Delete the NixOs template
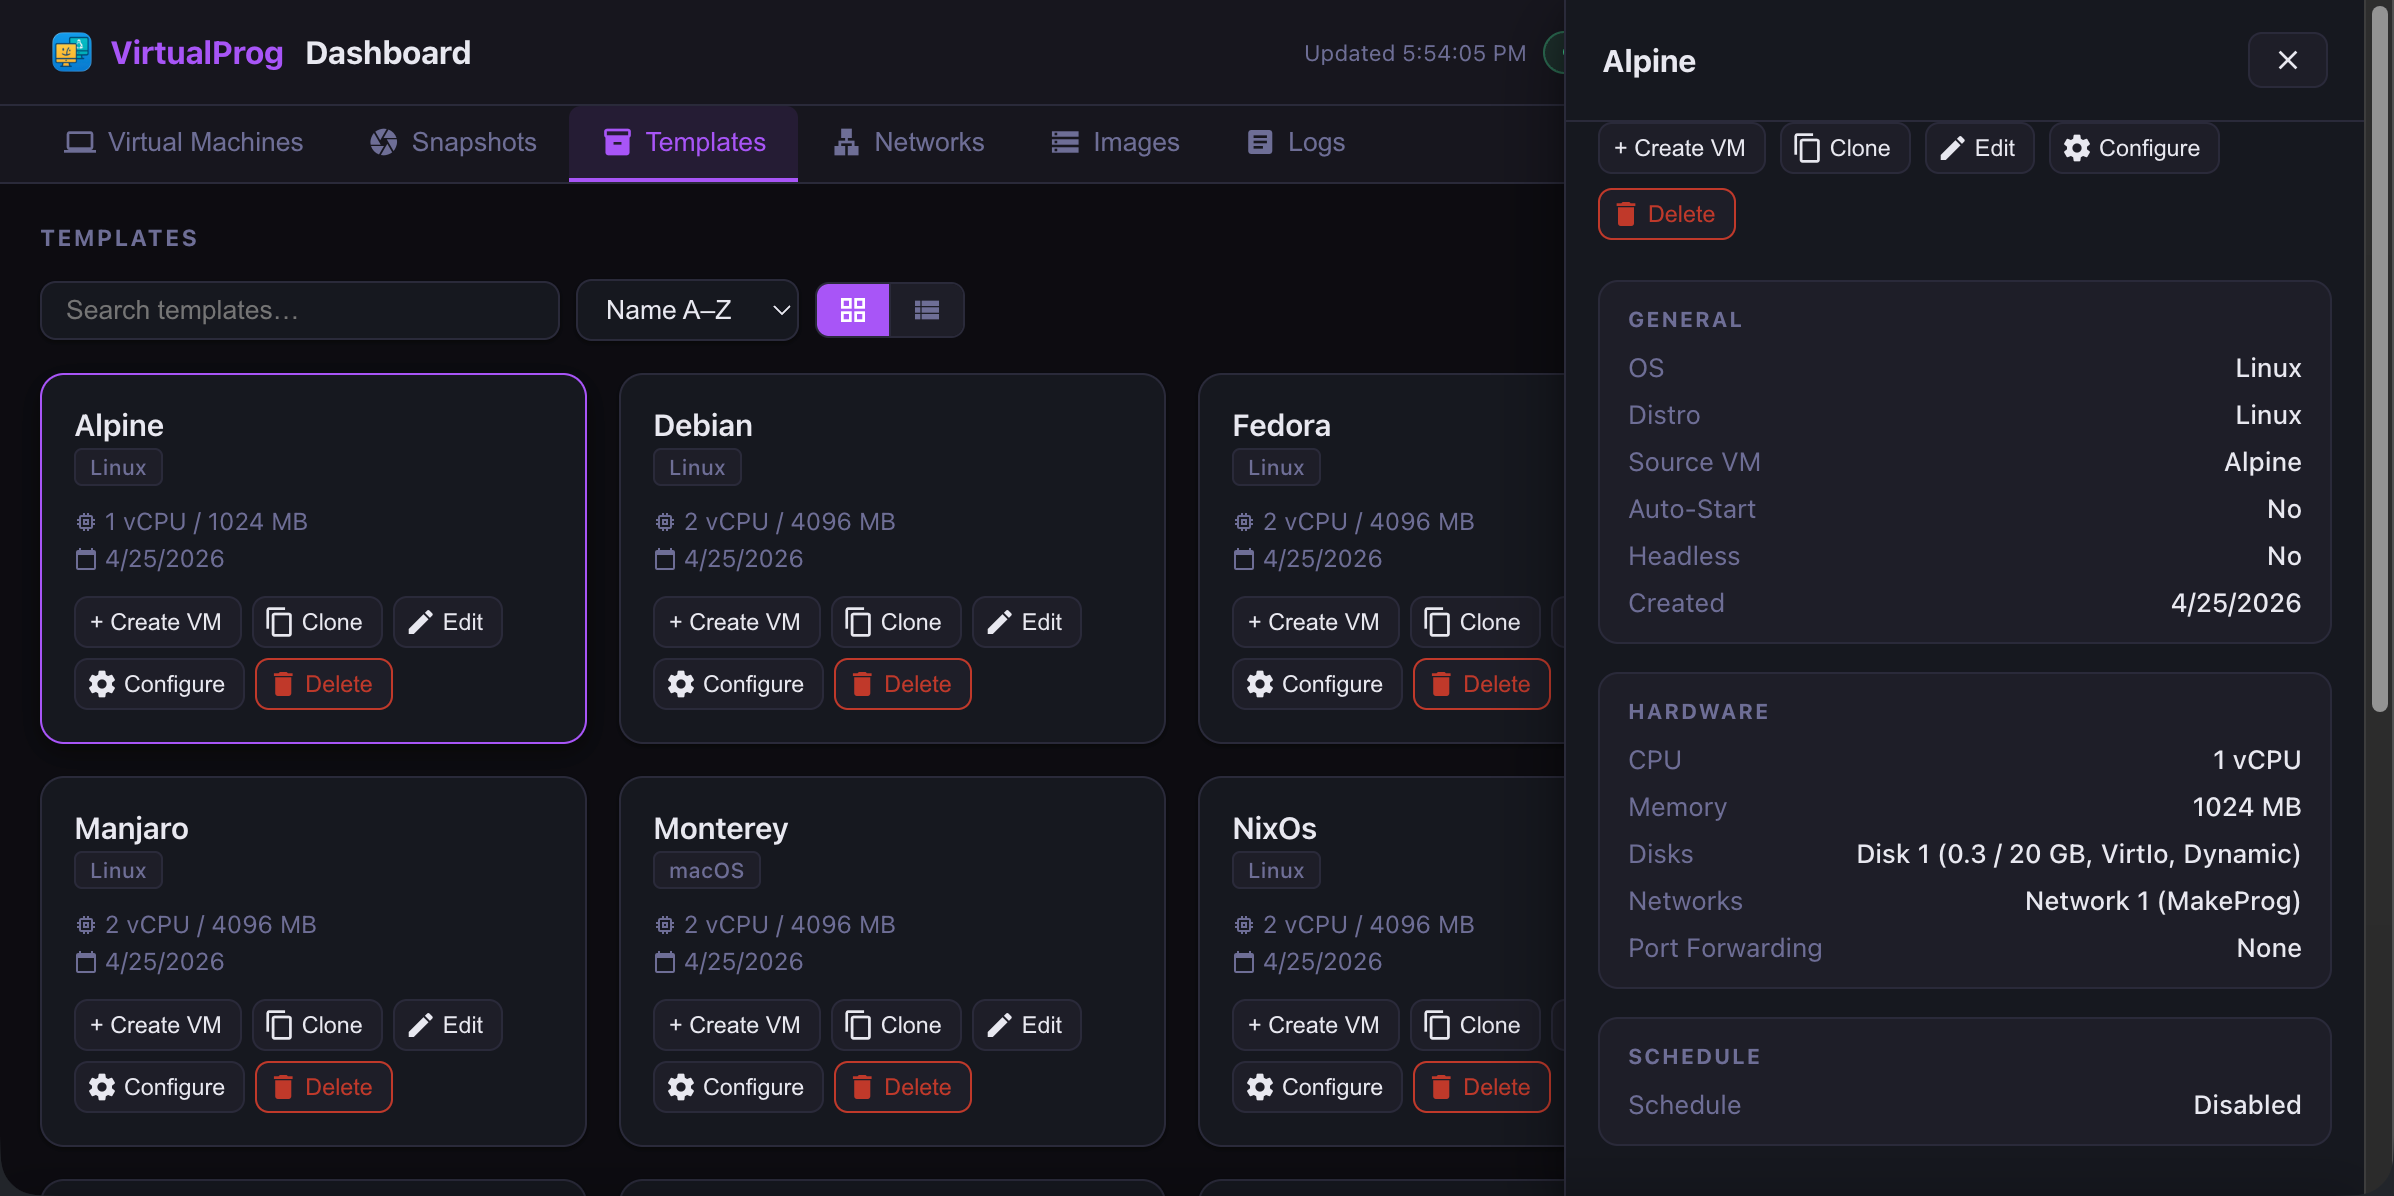 click(x=1482, y=1087)
